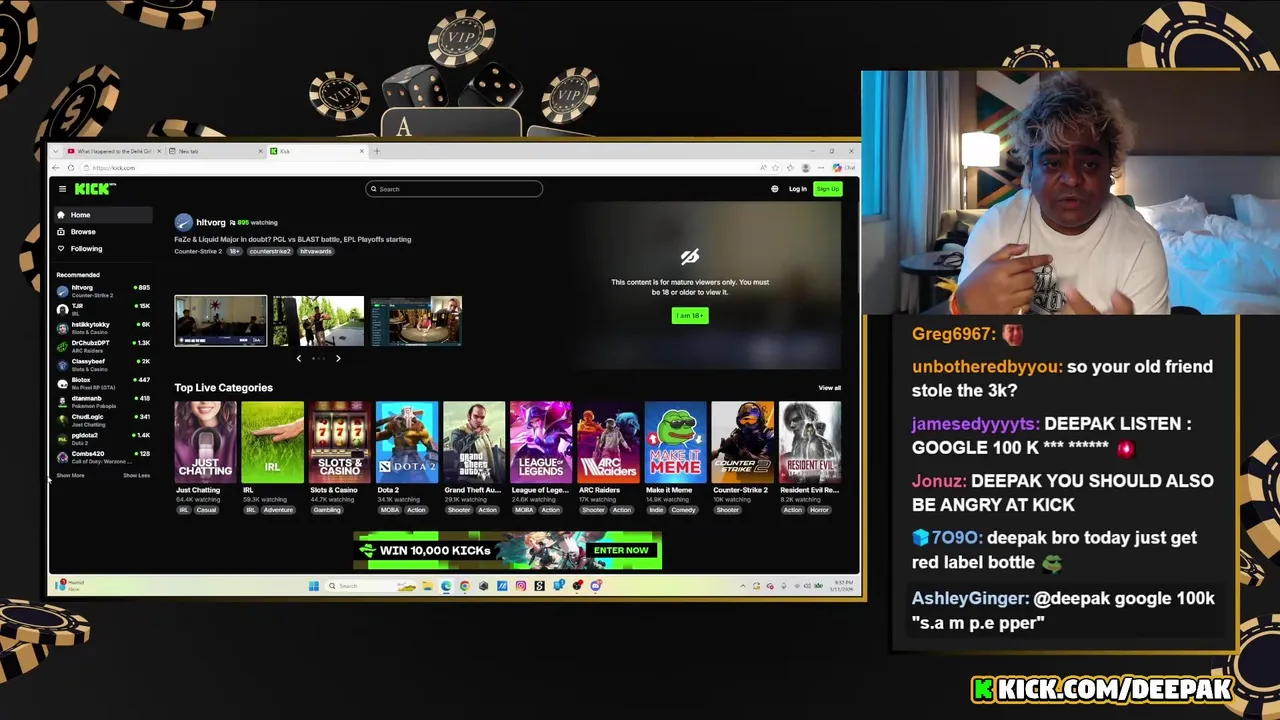
Task: Open Biotox recommended channel
Action: 103,383
